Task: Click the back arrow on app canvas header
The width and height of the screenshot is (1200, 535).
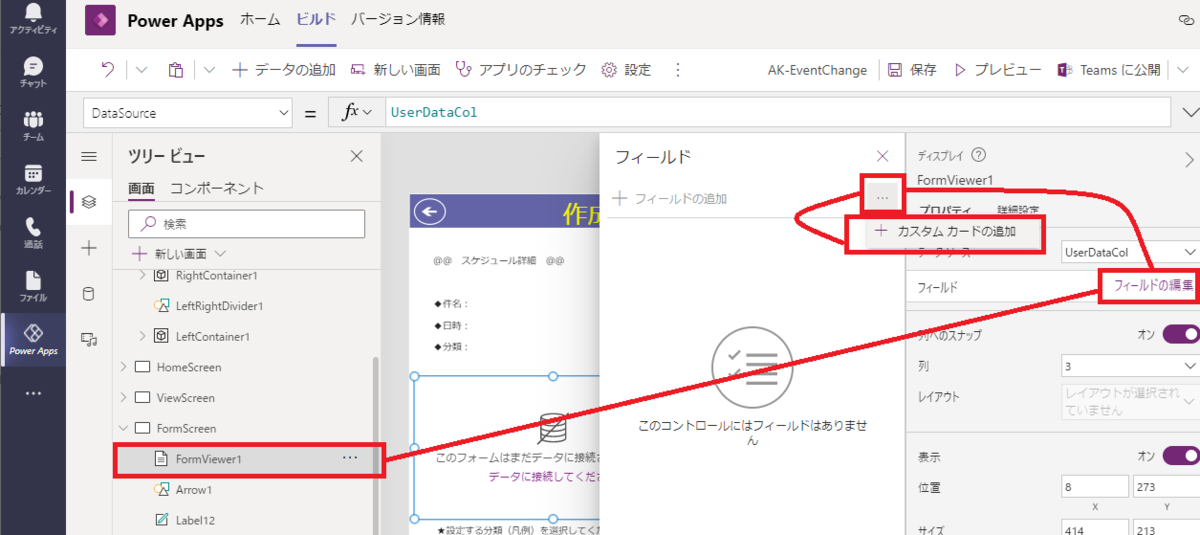Action: click(x=431, y=212)
